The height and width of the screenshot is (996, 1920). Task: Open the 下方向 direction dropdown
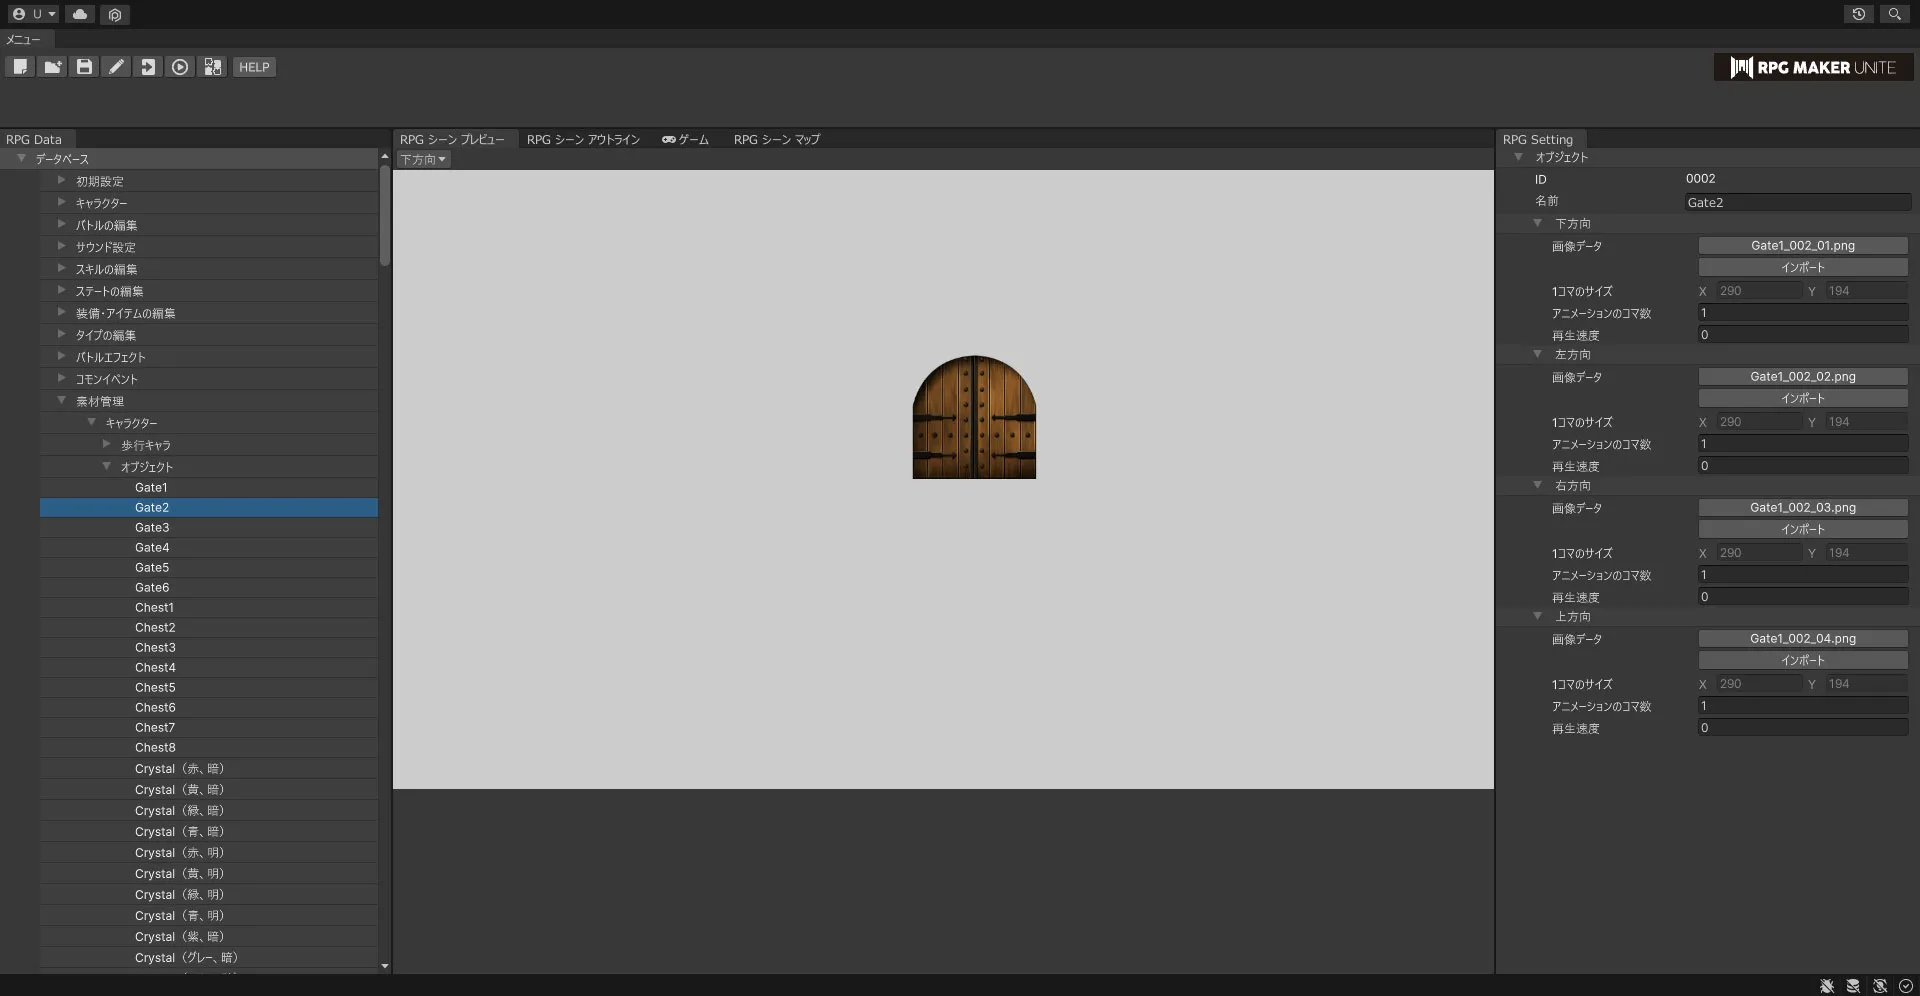pos(423,160)
